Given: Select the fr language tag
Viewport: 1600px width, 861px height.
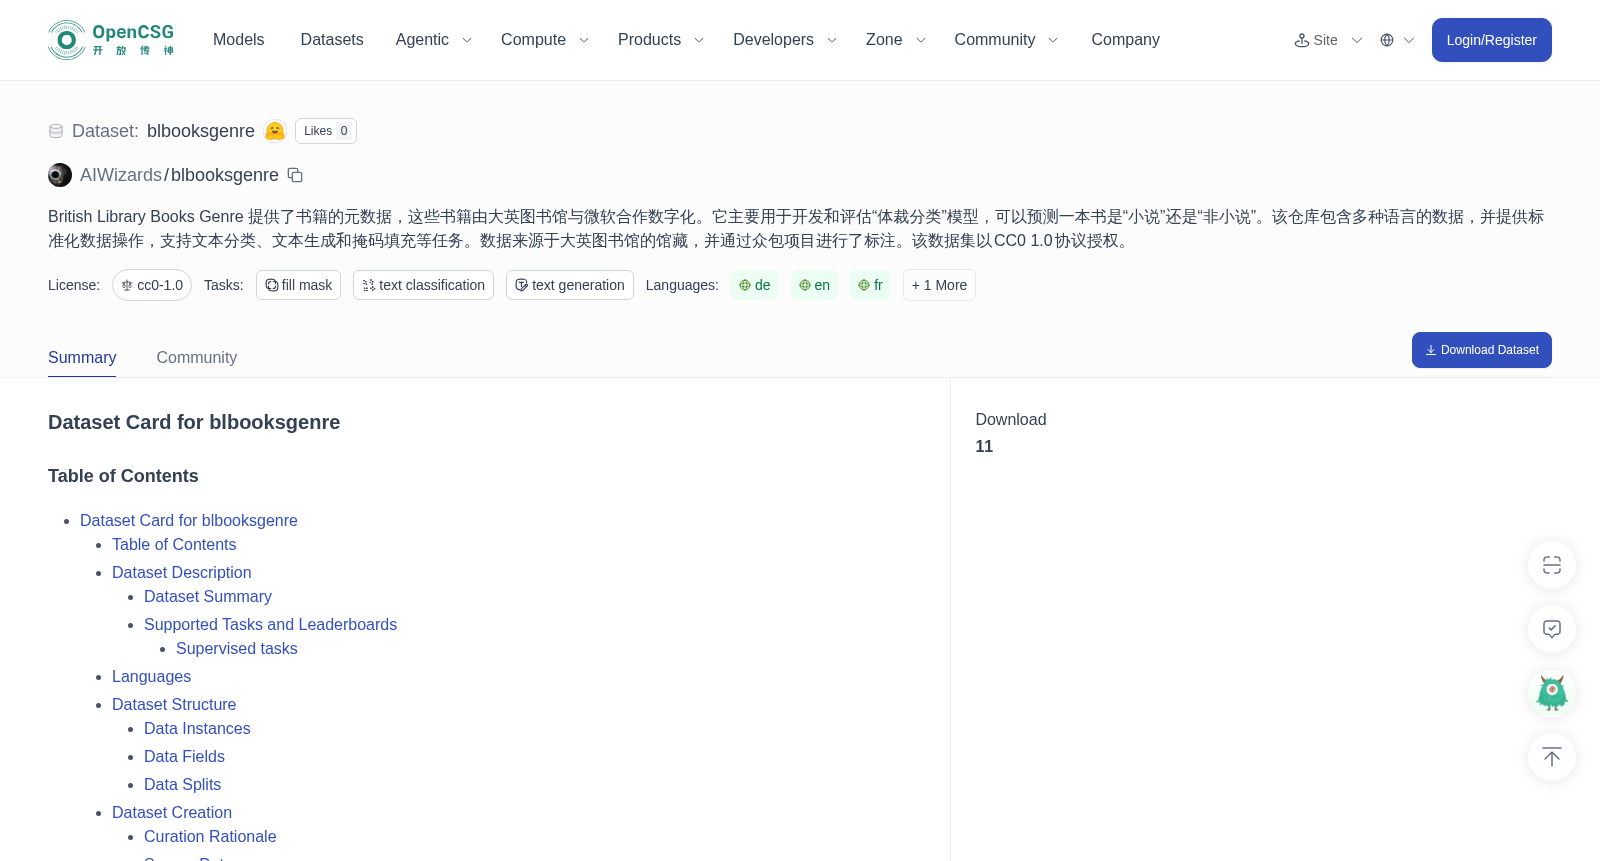Looking at the screenshot, I should pyautogui.click(x=871, y=285).
